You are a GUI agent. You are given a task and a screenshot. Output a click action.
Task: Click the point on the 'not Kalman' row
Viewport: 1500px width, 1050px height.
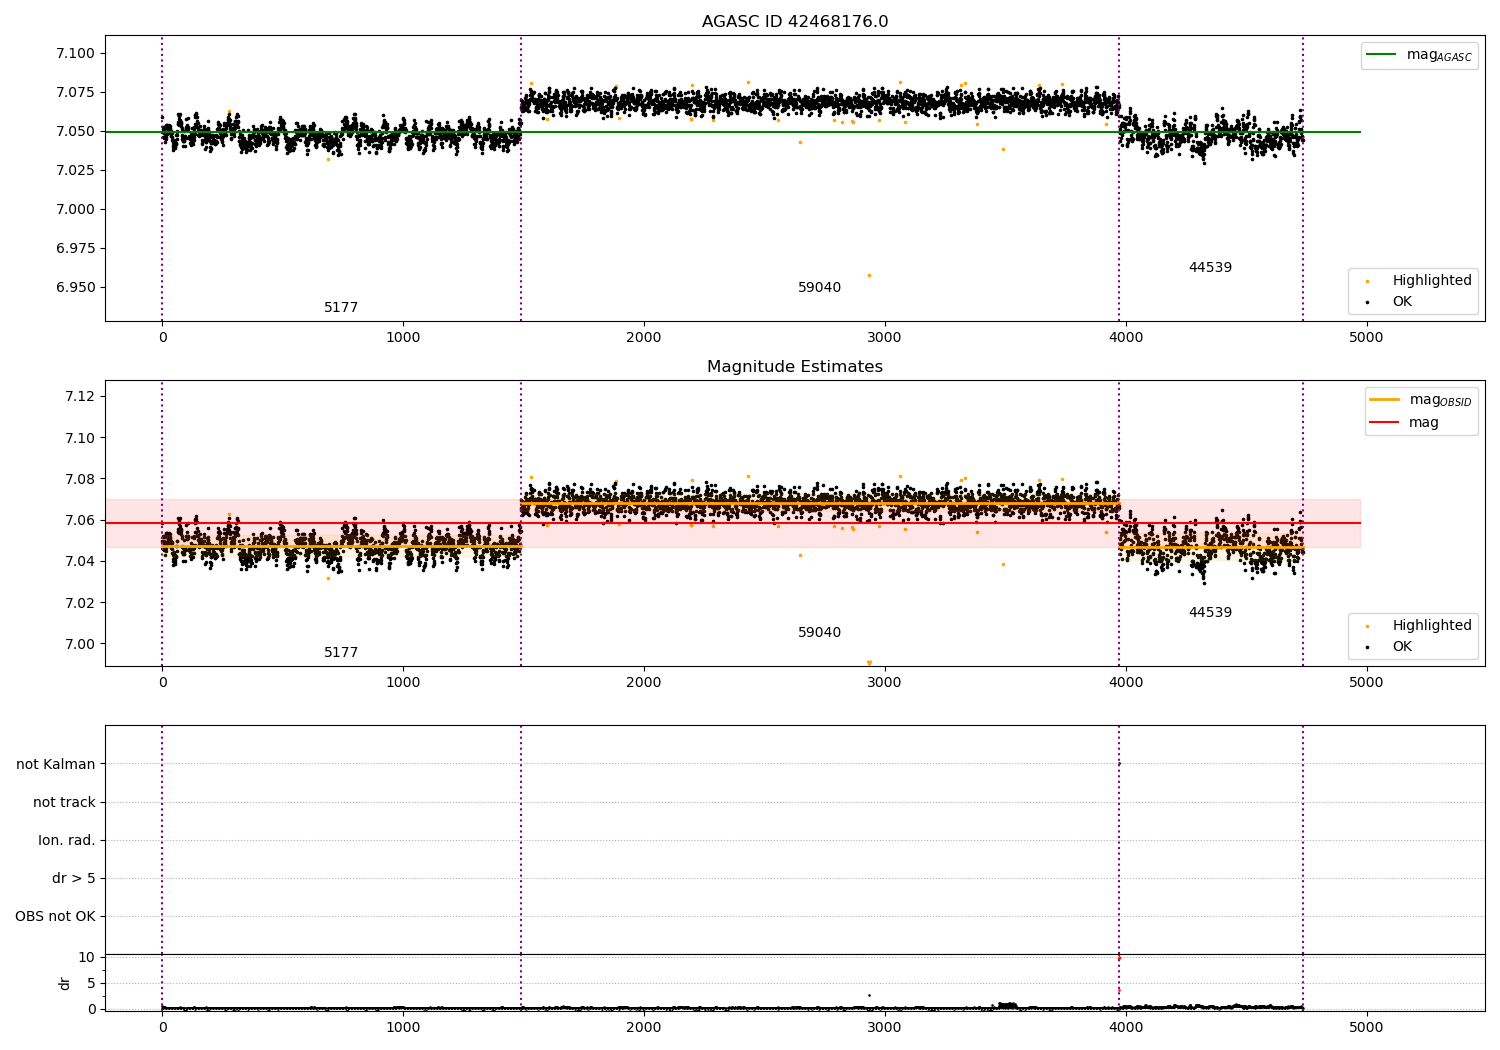coord(1119,764)
